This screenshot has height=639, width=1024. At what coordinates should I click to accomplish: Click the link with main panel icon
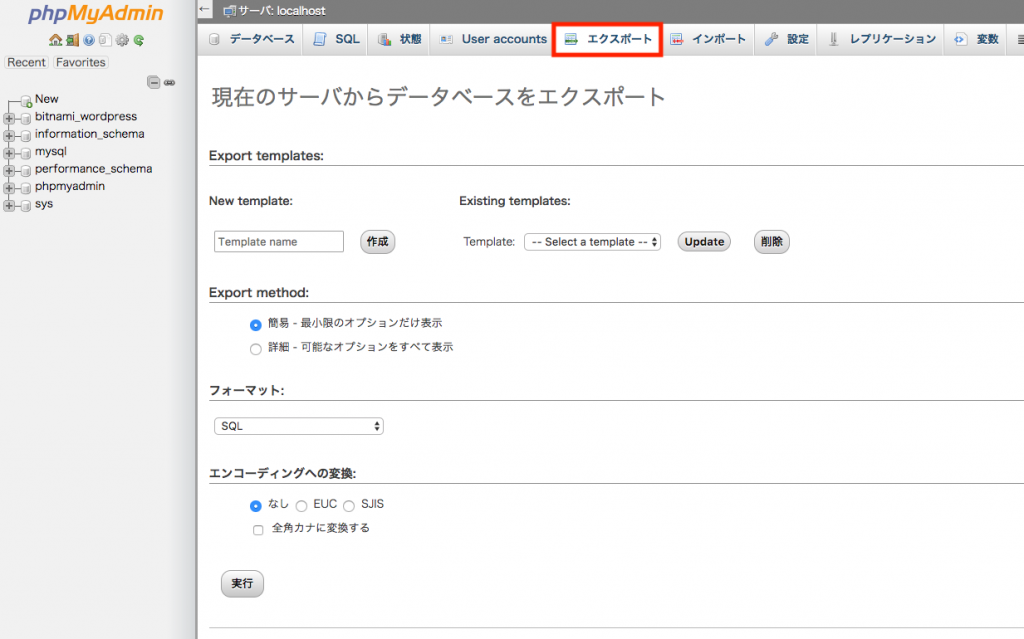coord(169,82)
